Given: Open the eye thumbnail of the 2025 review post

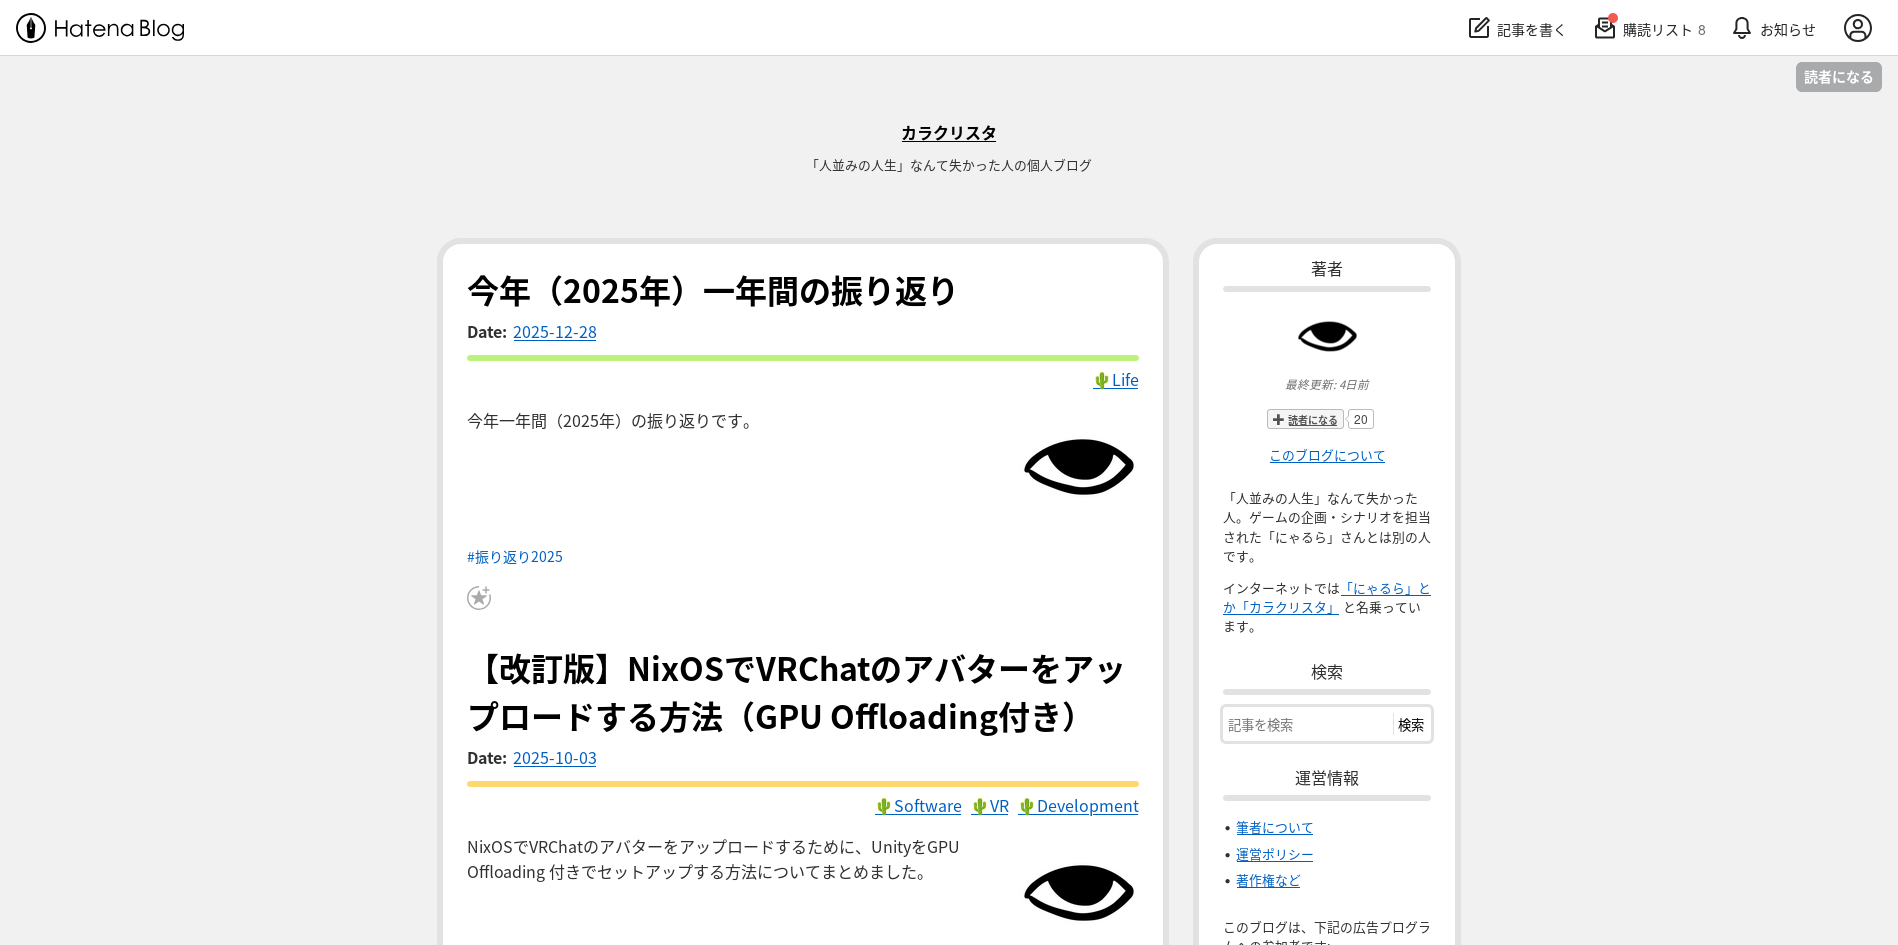Looking at the screenshot, I should (1079, 467).
